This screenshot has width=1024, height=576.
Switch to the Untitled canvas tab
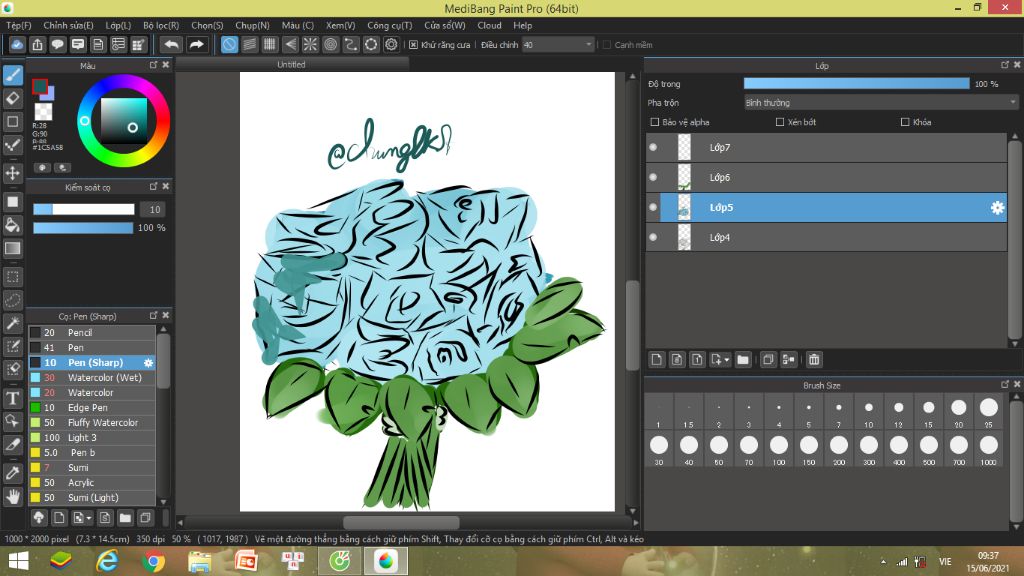tap(291, 65)
